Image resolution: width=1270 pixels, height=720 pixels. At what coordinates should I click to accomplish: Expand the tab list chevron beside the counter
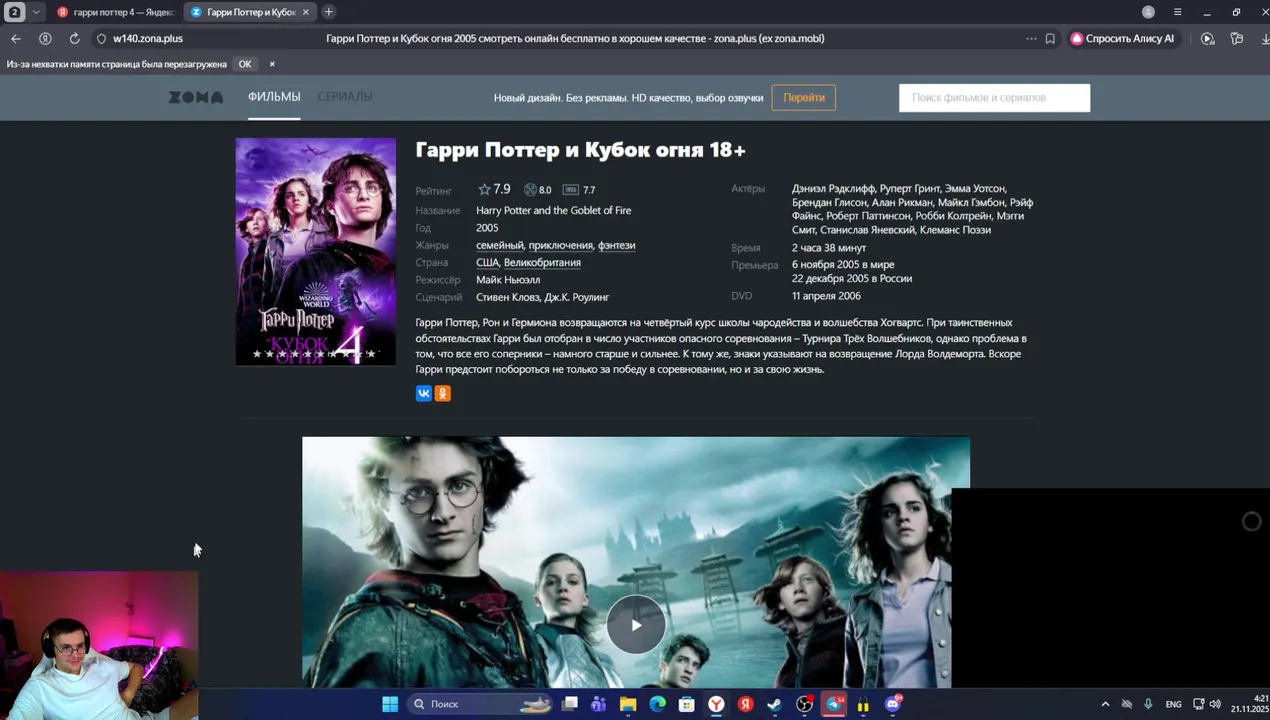pyautogui.click(x=37, y=12)
